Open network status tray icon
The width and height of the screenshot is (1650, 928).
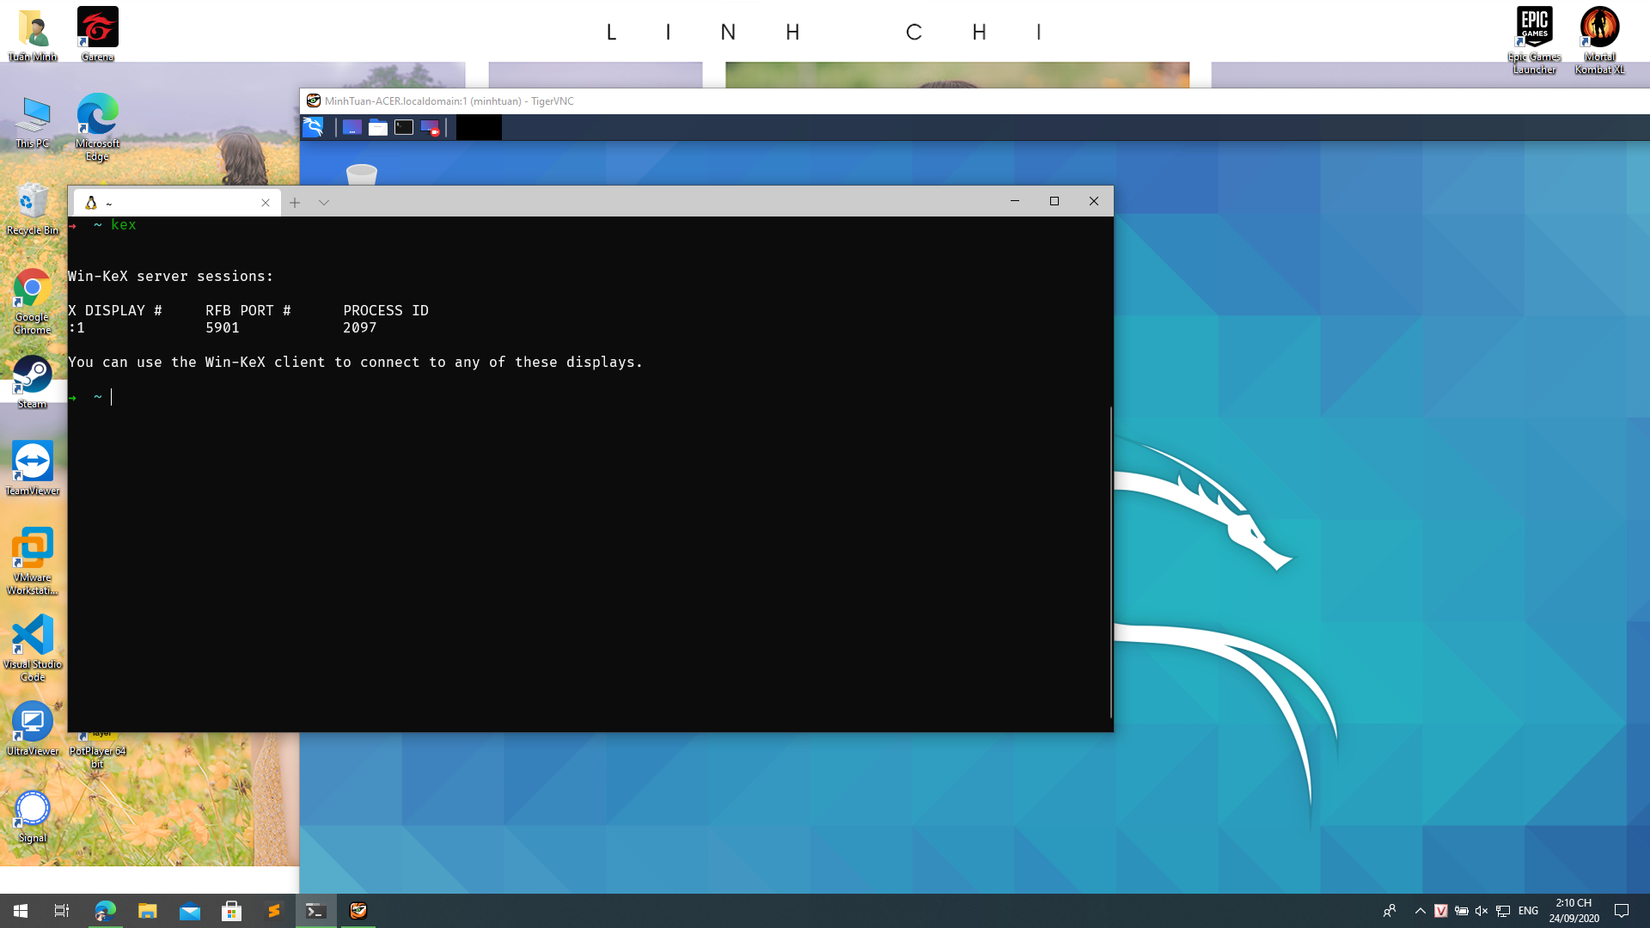[1503, 911]
